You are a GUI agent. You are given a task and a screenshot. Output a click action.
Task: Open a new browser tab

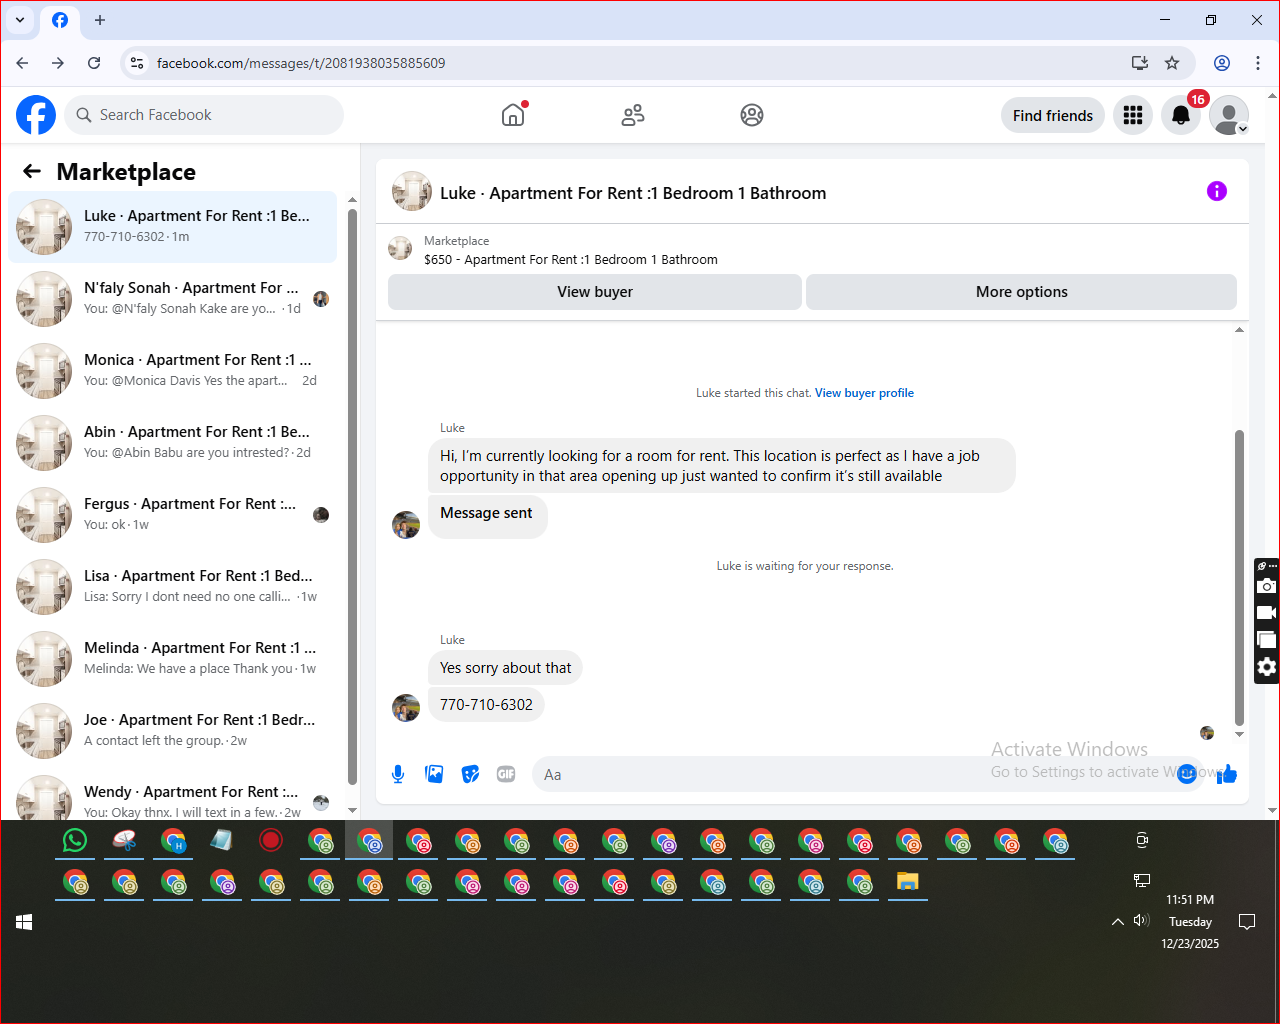100,20
